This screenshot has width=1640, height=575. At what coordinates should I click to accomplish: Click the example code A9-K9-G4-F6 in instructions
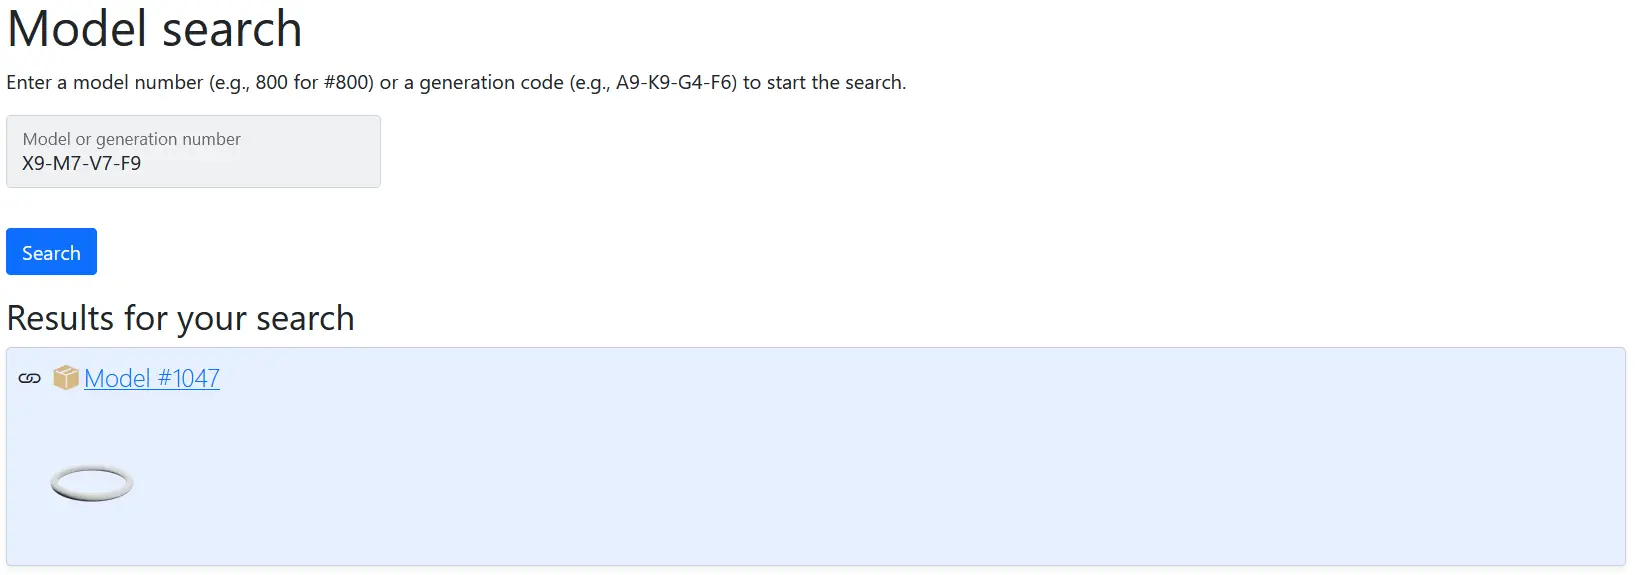pos(676,82)
